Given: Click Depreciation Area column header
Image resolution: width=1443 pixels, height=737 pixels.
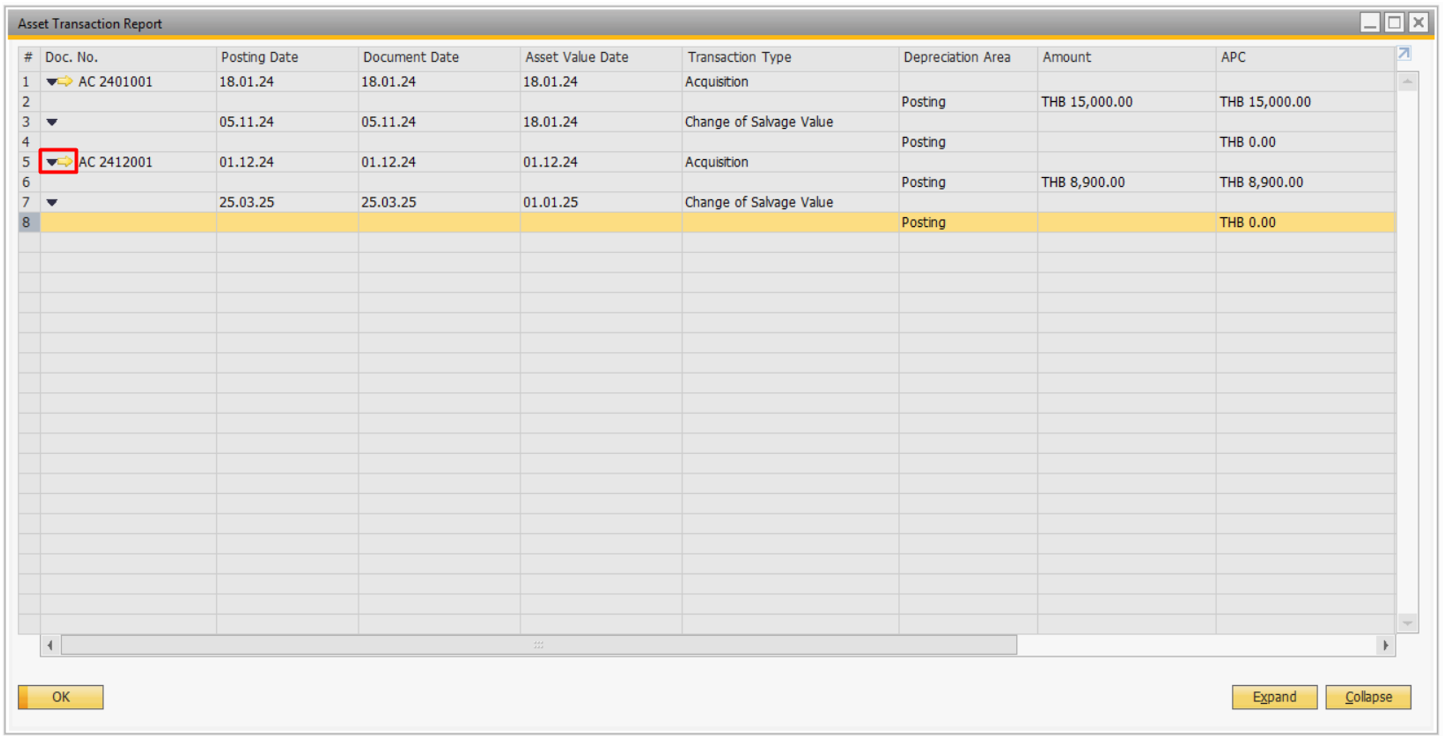Looking at the screenshot, I should click(x=968, y=58).
